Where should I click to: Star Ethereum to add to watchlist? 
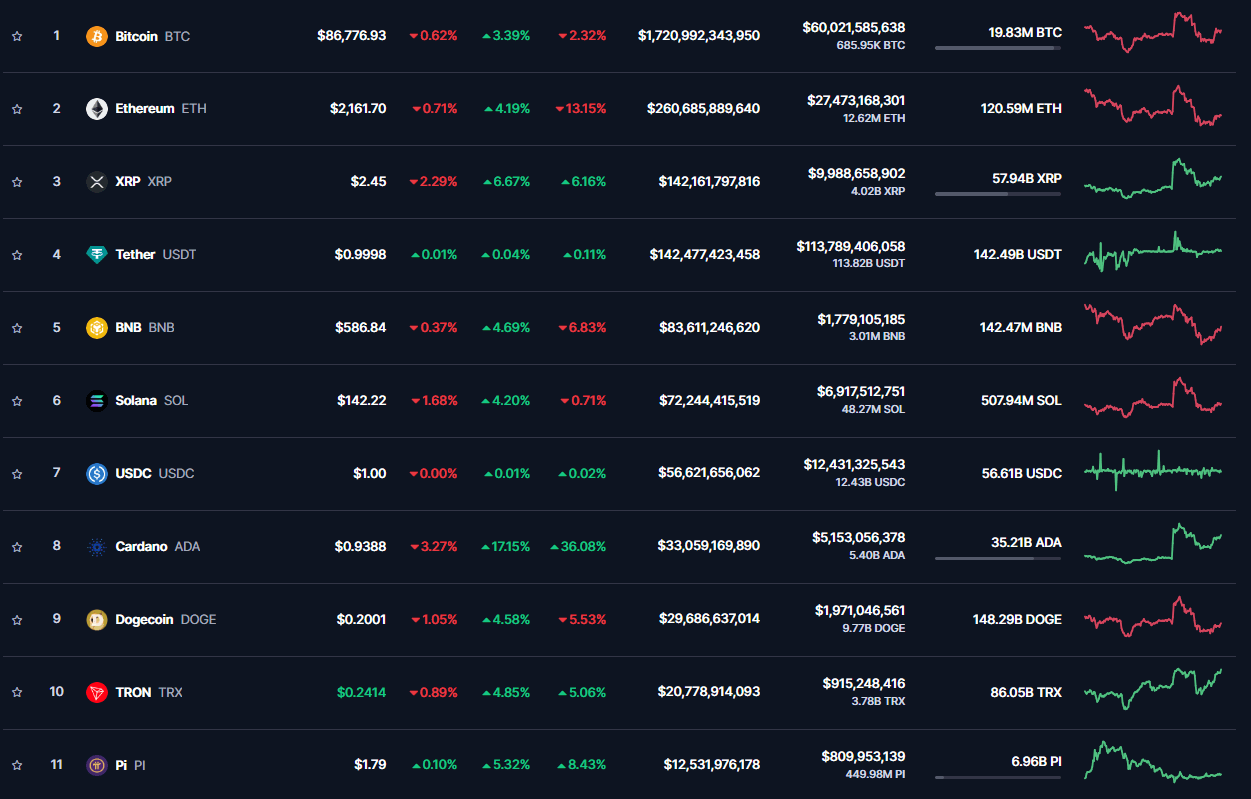click(17, 109)
